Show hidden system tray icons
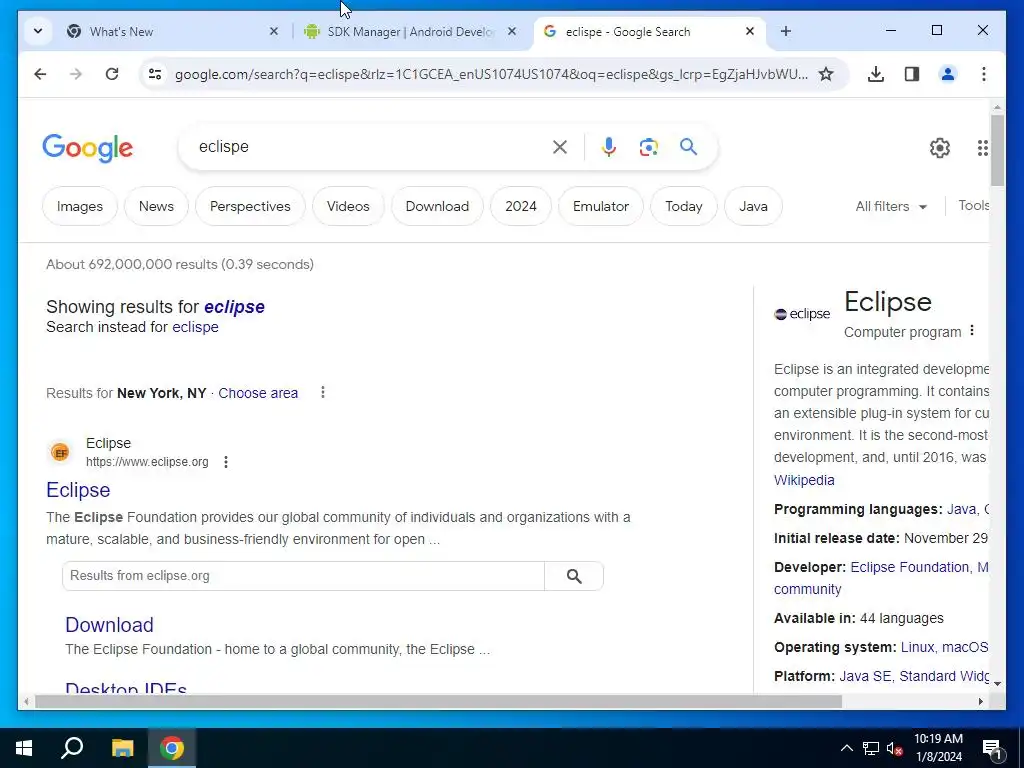This screenshot has width=1024, height=768. (846, 748)
